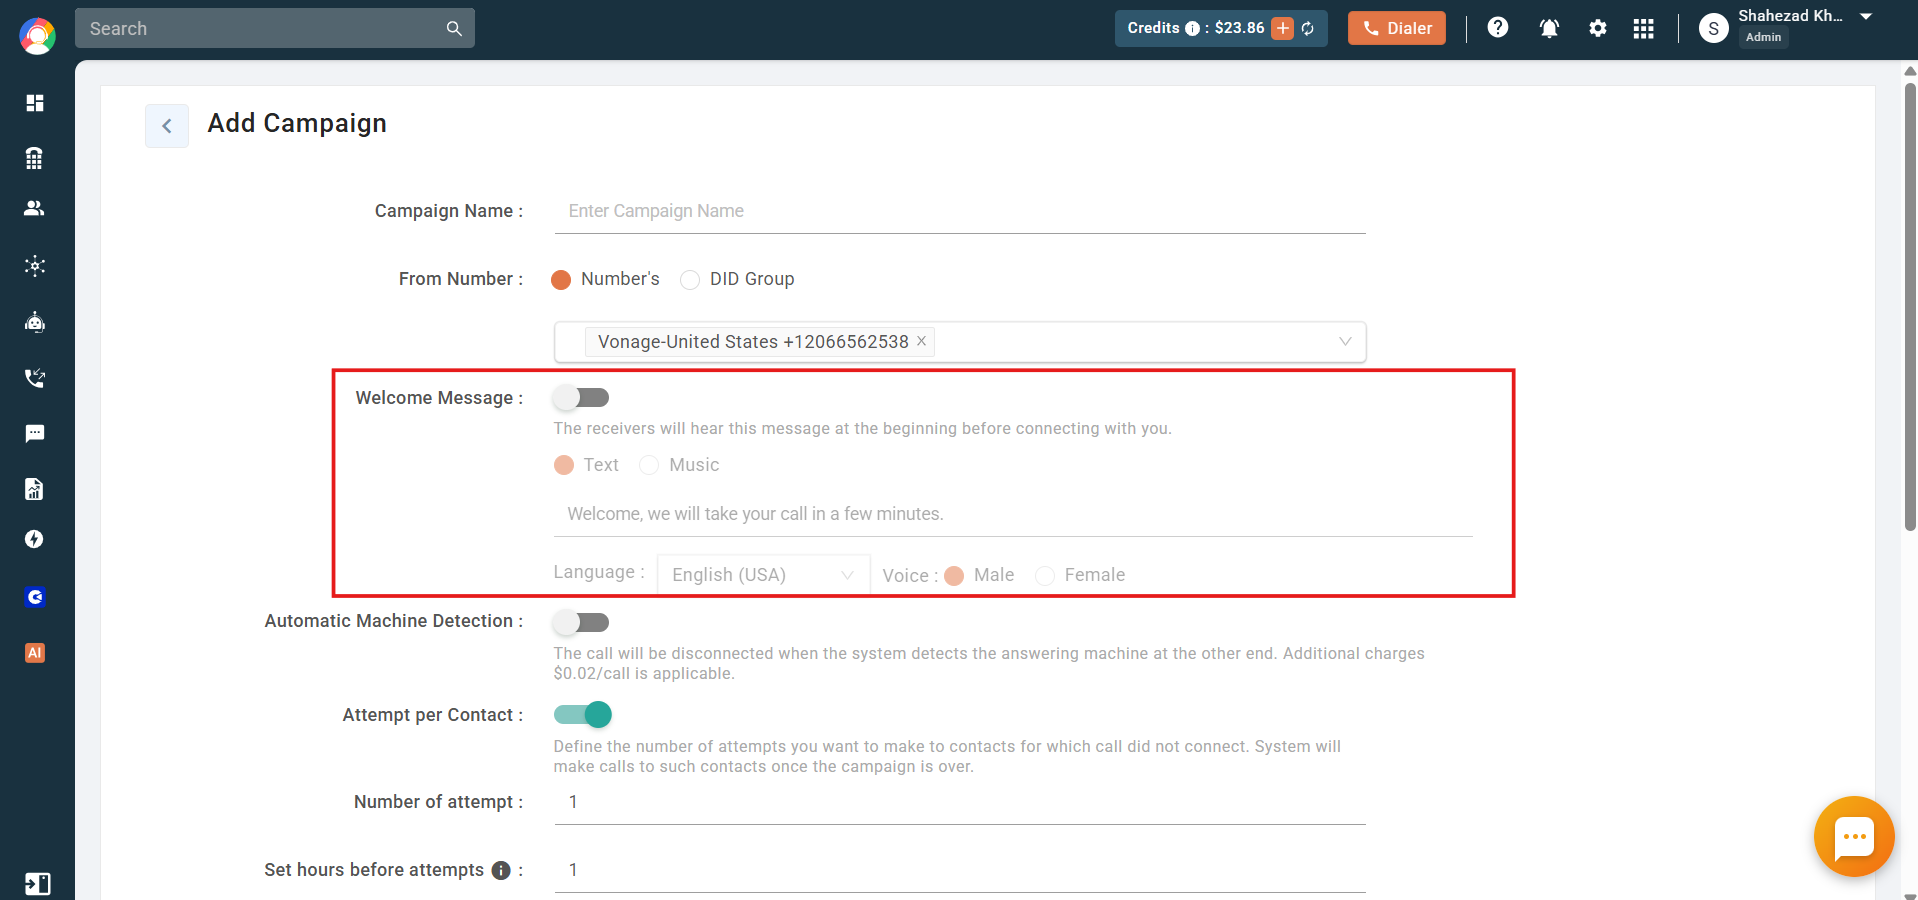Click the Shahezad Kh... username
This screenshot has height=900, width=1918.
pos(1790,16)
